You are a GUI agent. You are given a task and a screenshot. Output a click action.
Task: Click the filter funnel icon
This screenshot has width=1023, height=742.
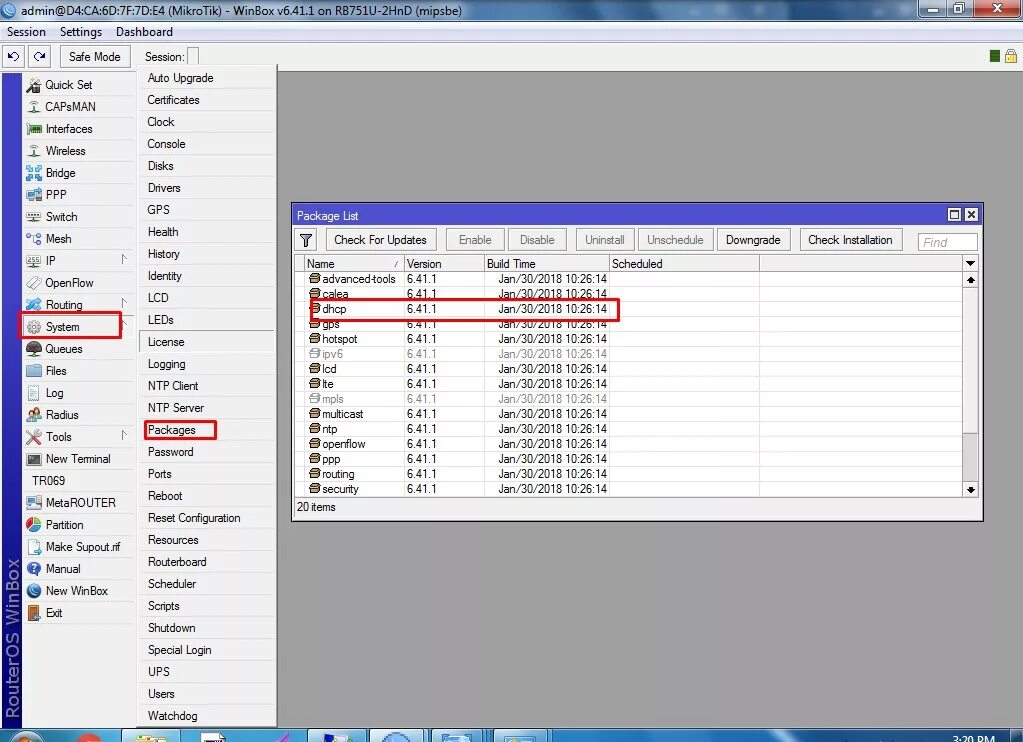tap(306, 240)
